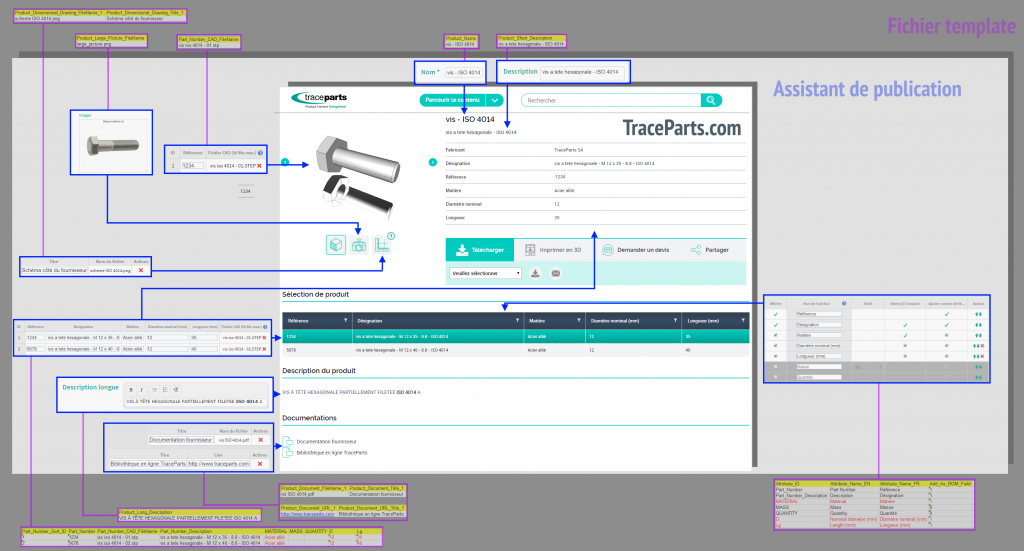Click the Italic button in Description longue
Image resolution: width=1024 pixels, height=551 pixels.
click(x=141, y=389)
